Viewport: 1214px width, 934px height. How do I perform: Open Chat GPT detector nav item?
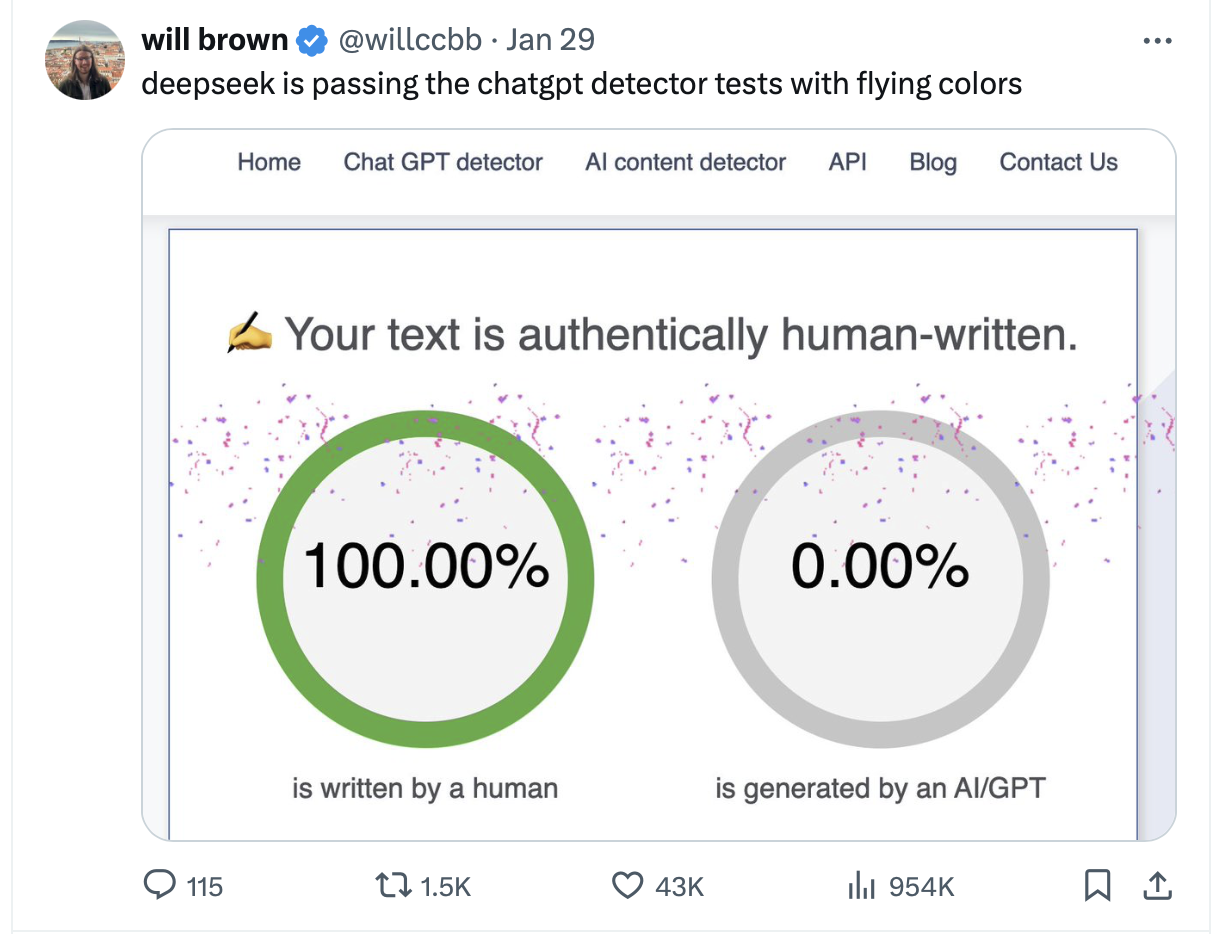click(x=443, y=163)
